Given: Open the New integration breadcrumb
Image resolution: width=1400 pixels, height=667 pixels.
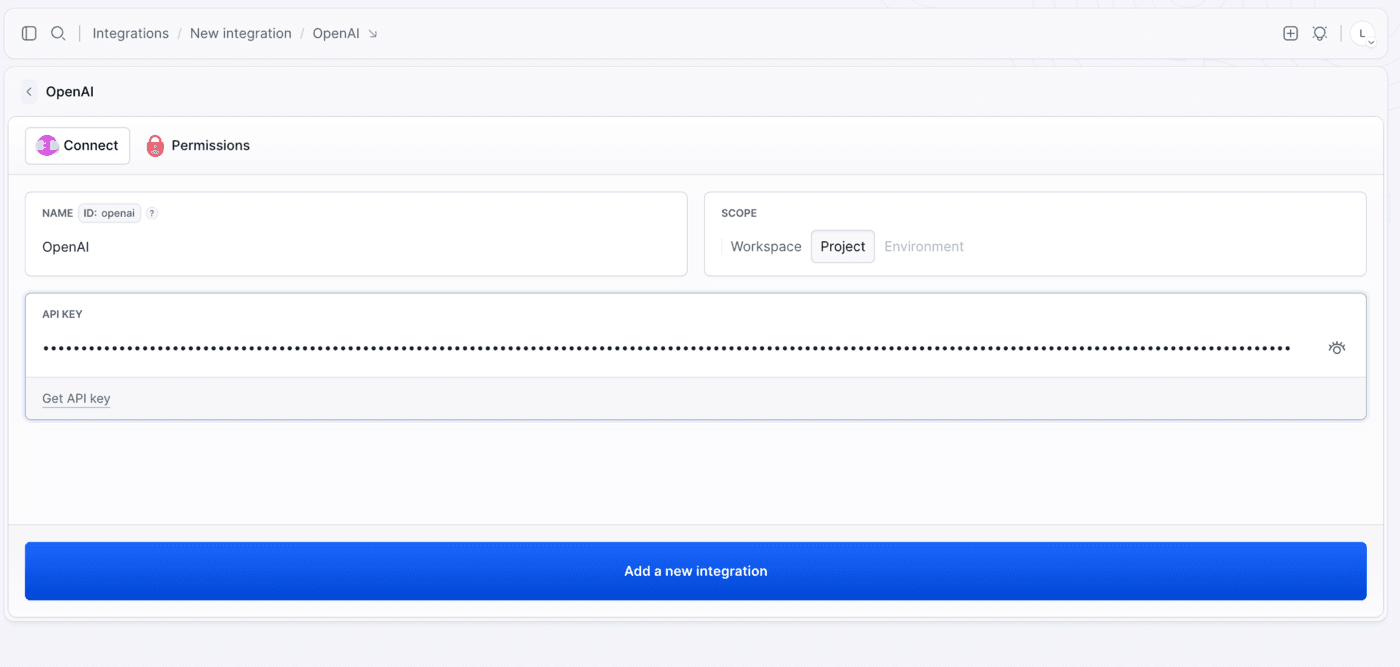Looking at the screenshot, I should [241, 33].
